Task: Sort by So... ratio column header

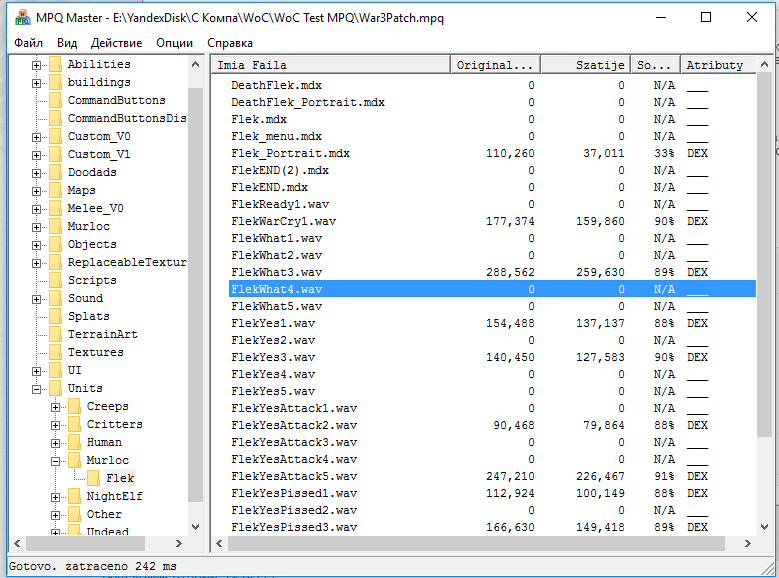Action: tap(656, 65)
